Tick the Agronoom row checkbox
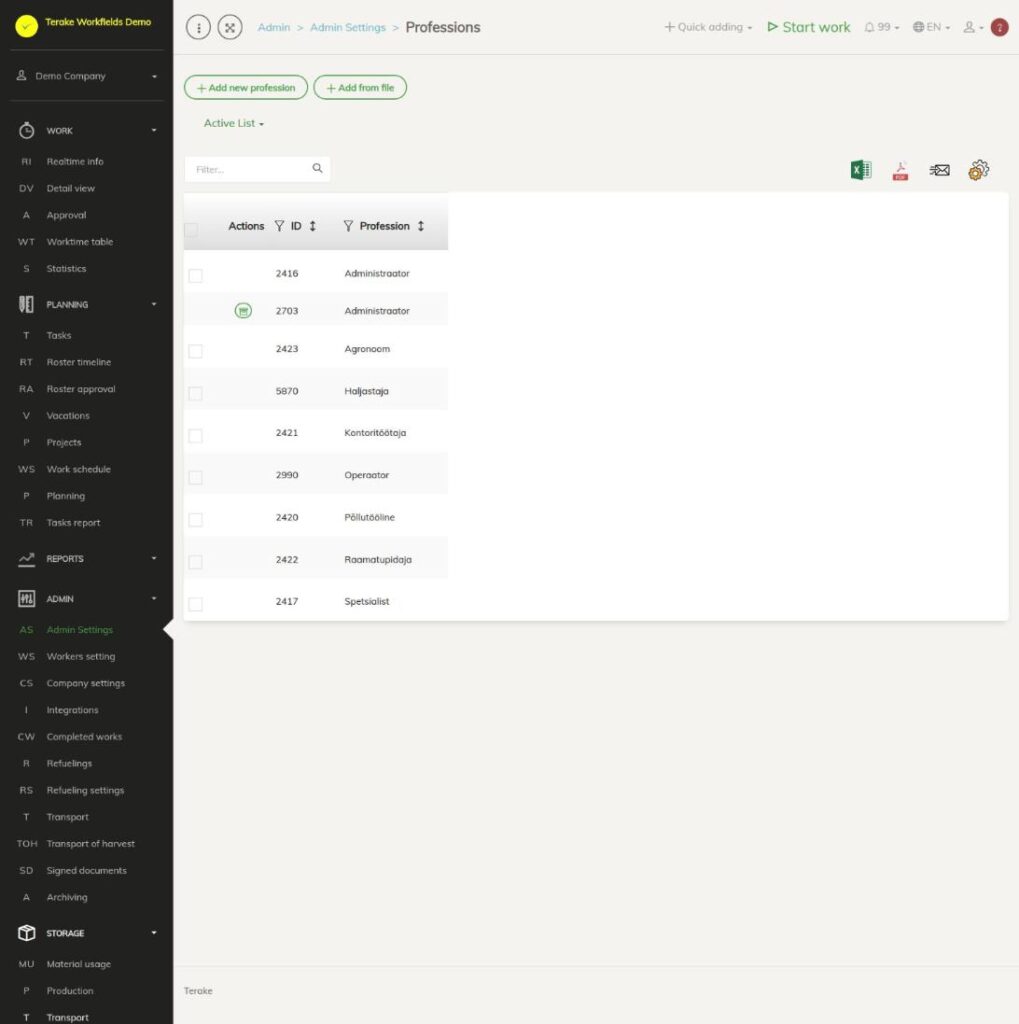 pyautogui.click(x=195, y=351)
